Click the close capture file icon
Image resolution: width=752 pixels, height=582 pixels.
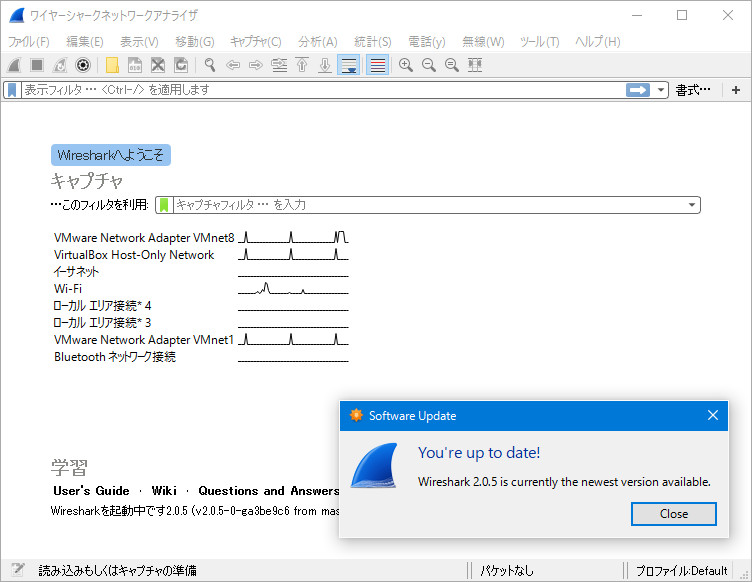[158, 65]
